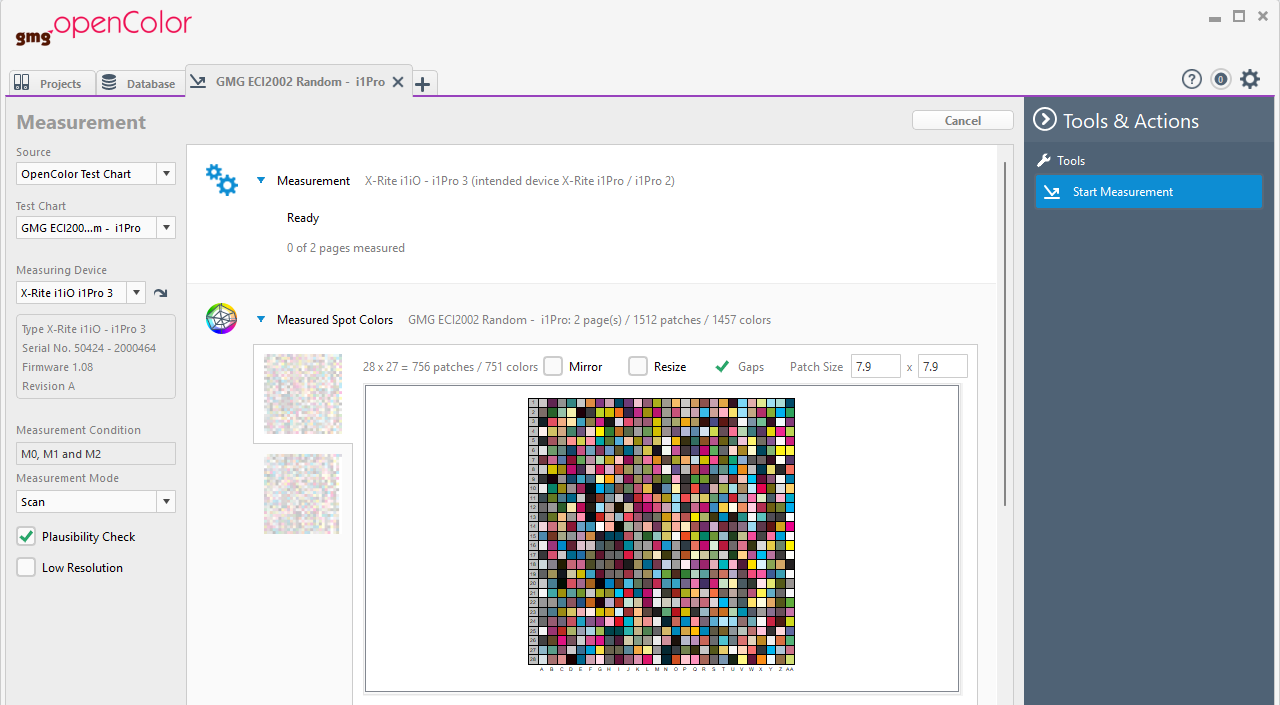This screenshot has width=1280, height=705.
Task: Open the Help question mark icon
Action: pos(1191,79)
